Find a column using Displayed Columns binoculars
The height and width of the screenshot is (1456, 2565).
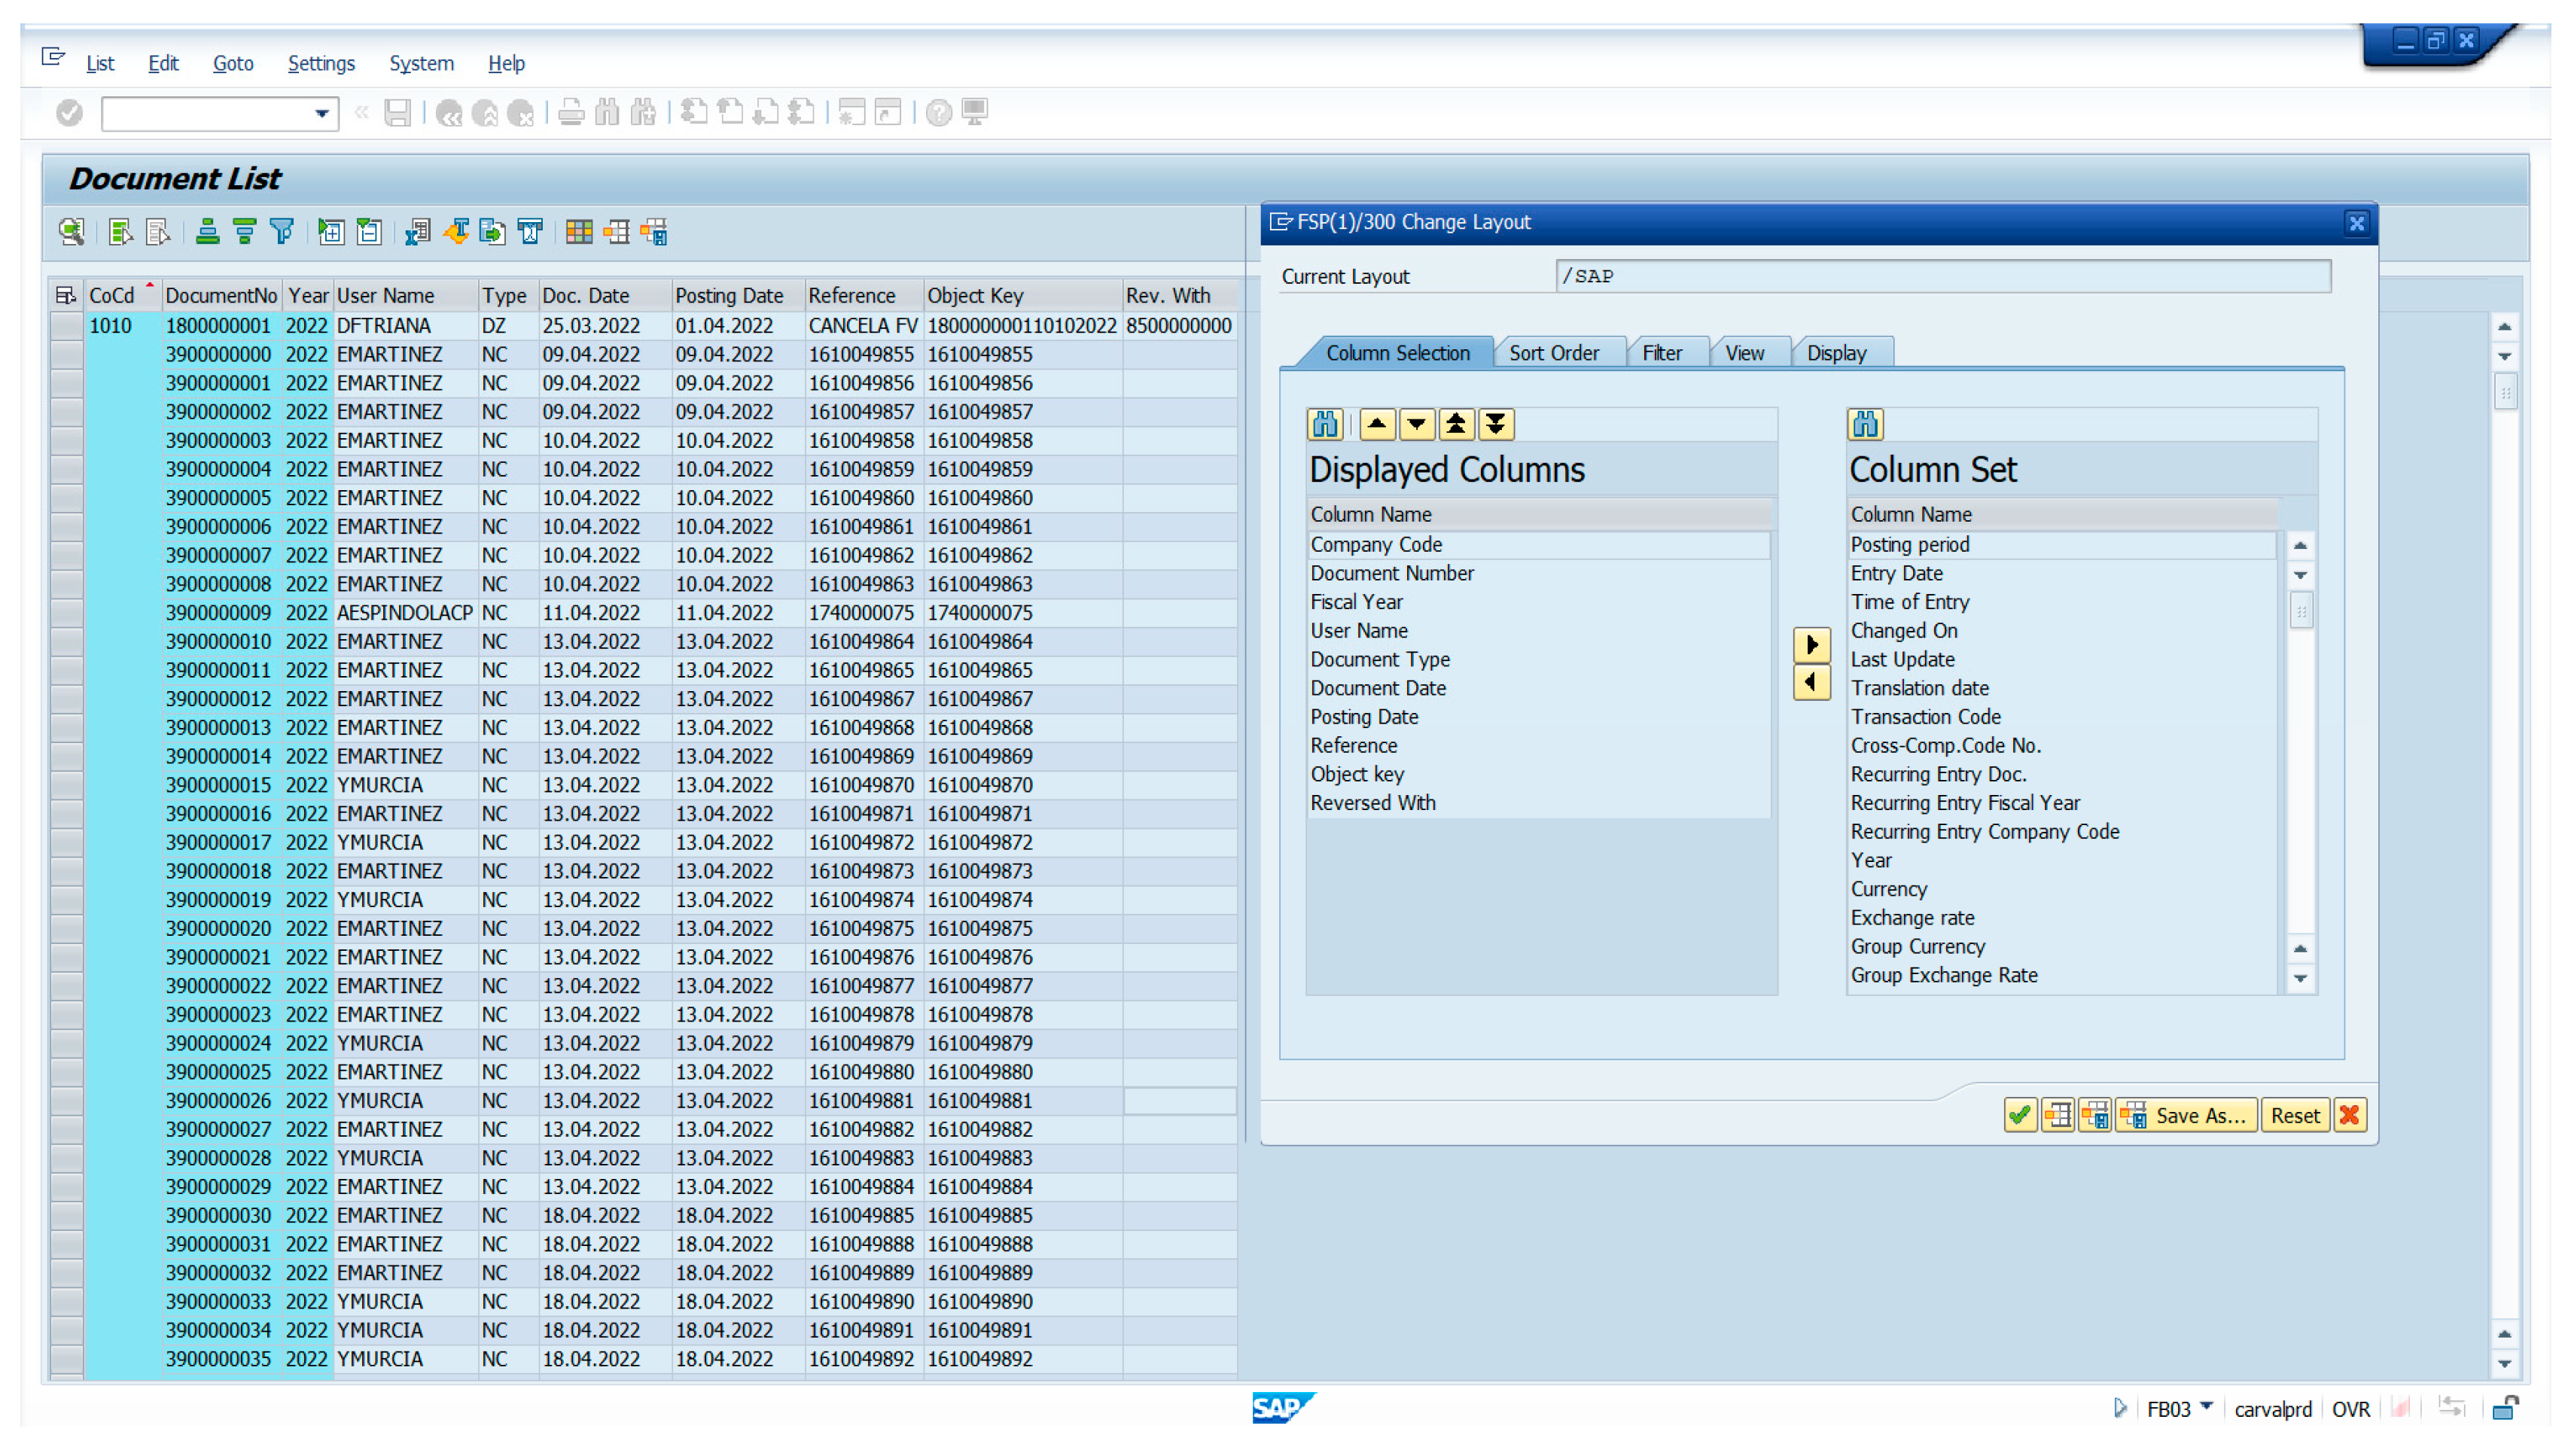1325,425
